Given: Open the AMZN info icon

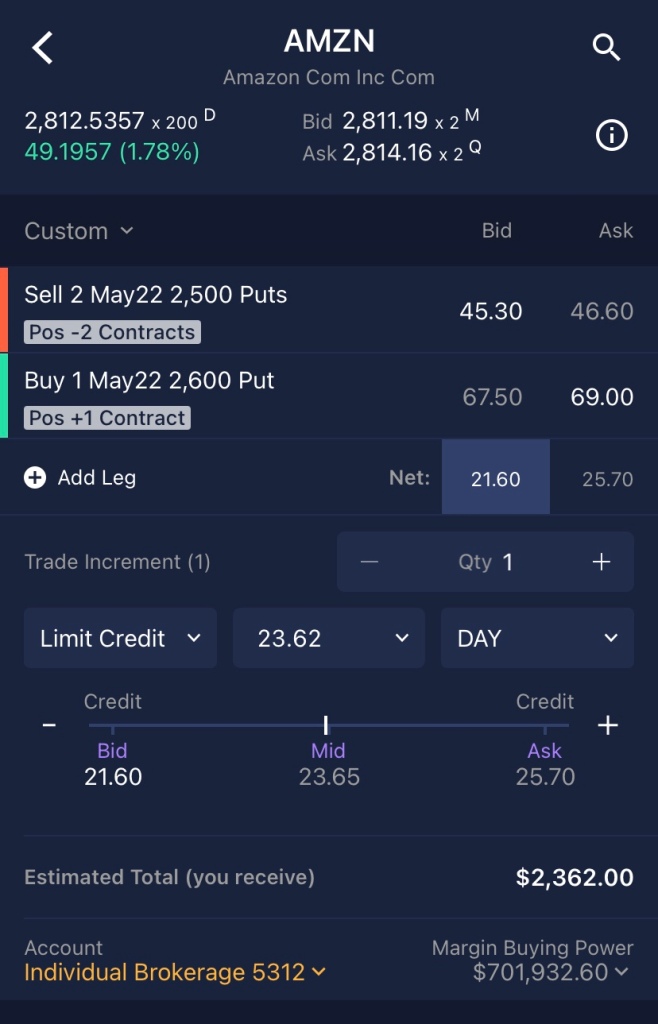Looking at the screenshot, I should pyautogui.click(x=611, y=136).
